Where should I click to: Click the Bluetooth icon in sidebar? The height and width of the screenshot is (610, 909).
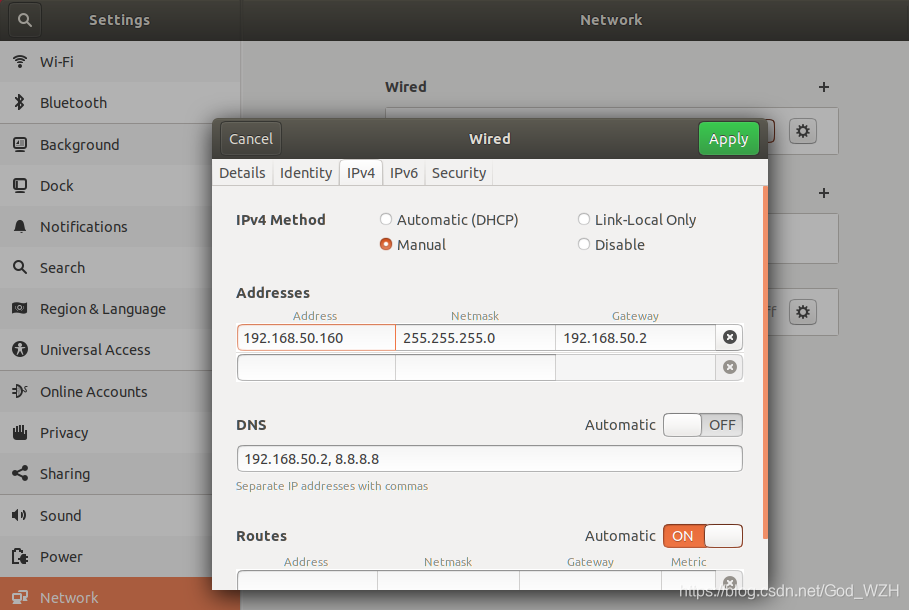20,102
